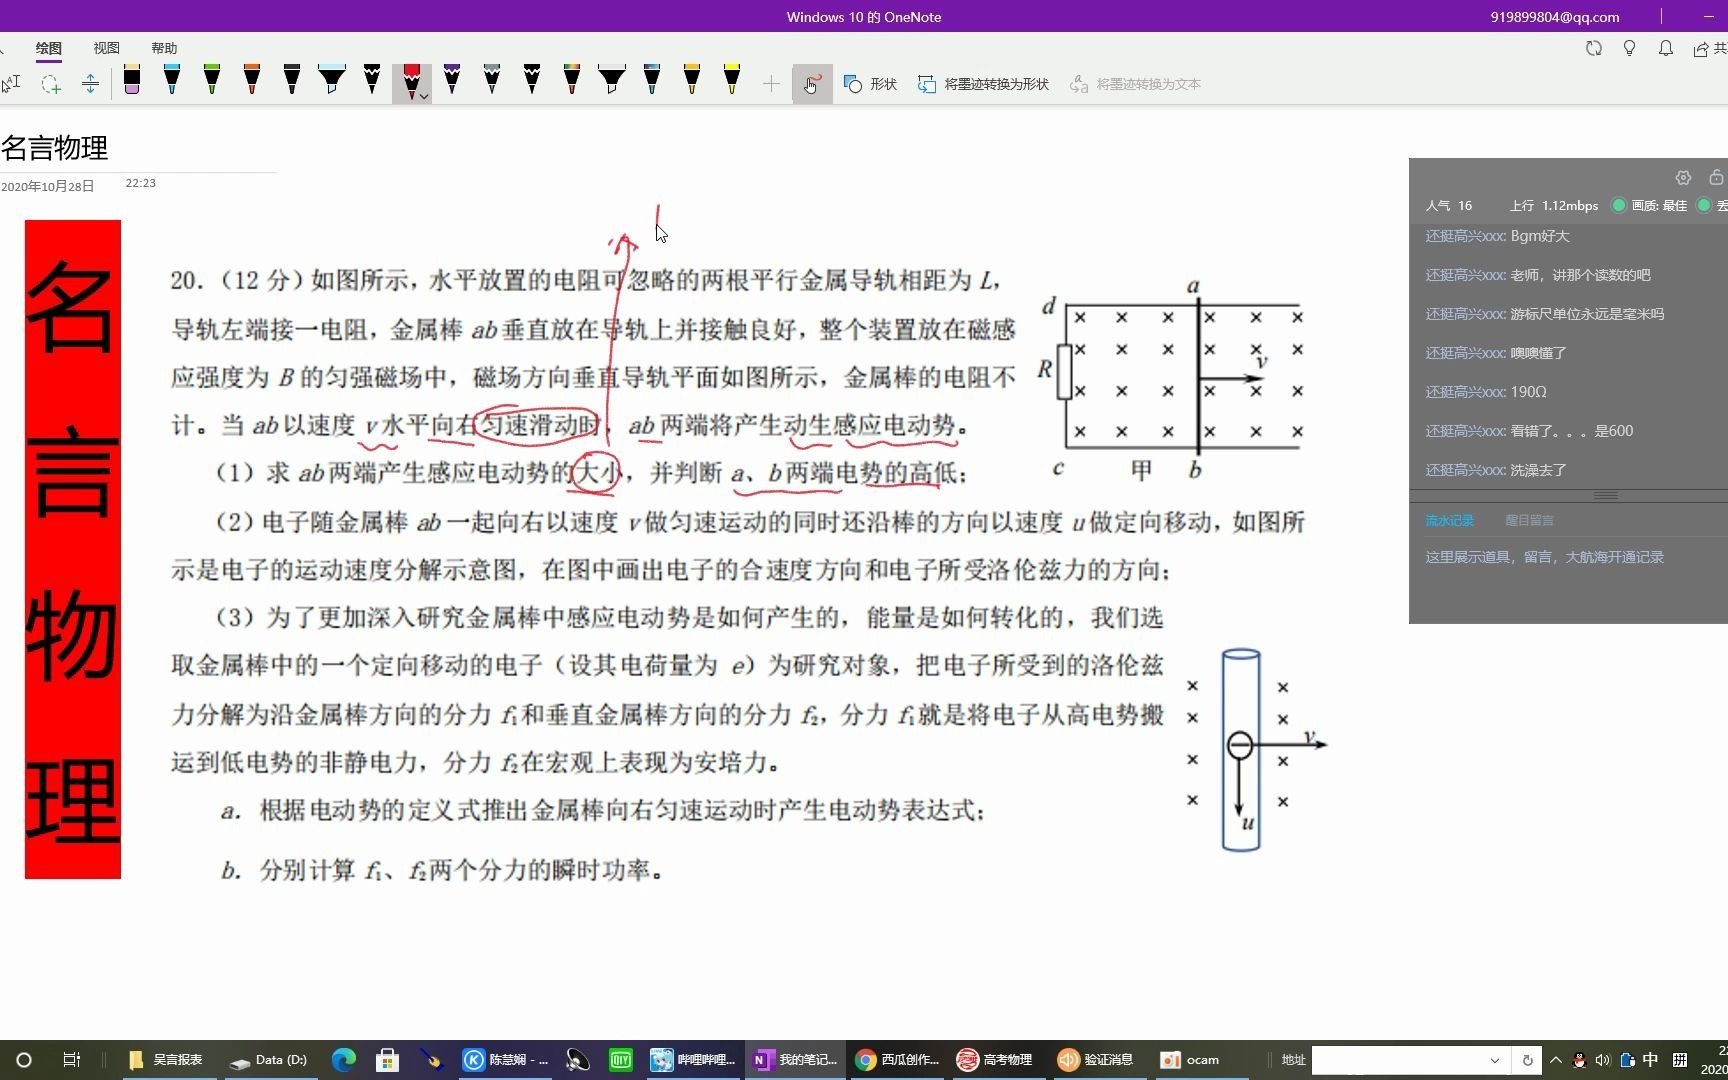Viewport: 1728px width, 1080px height.
Task: Click the sync status icon
Action: click(x=1594, y=48)
